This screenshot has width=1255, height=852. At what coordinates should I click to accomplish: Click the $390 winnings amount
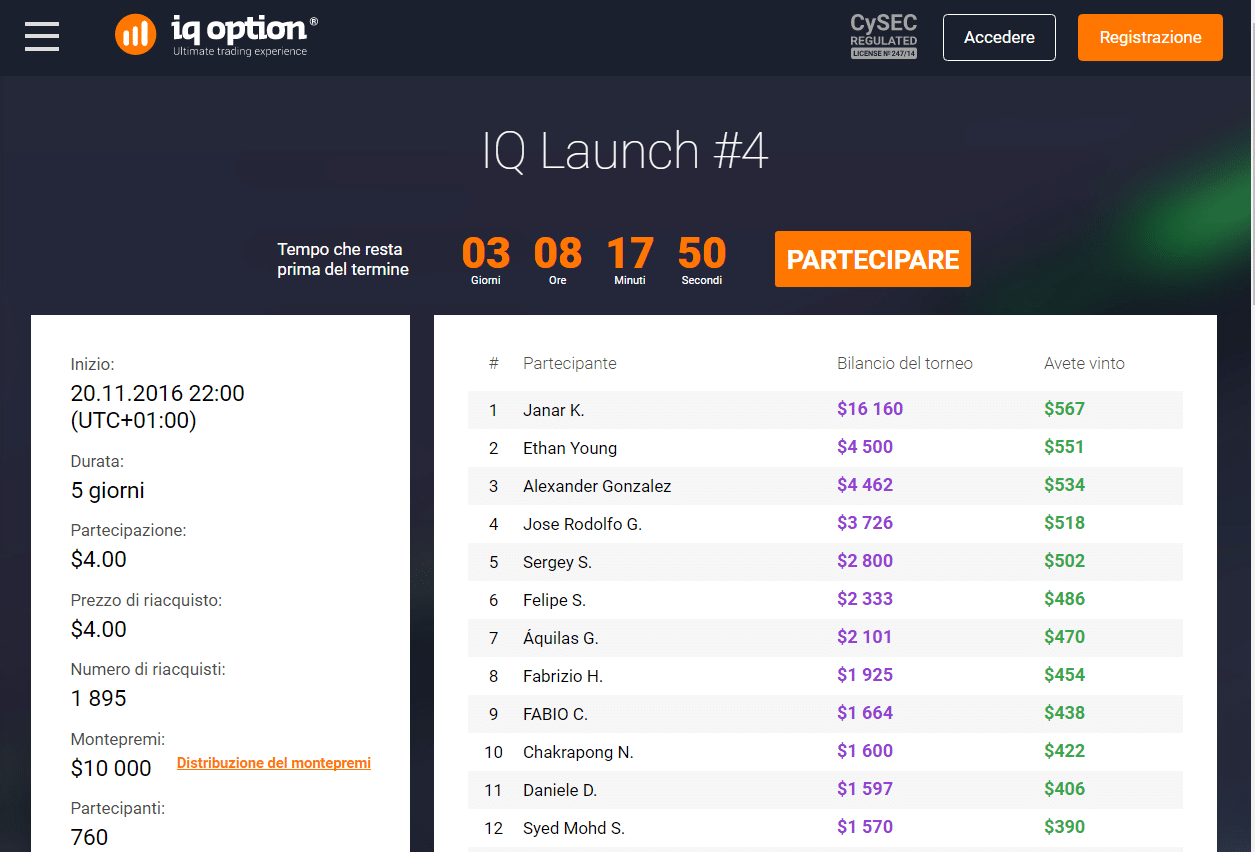pyautogui.click(x=1064, y=827)
